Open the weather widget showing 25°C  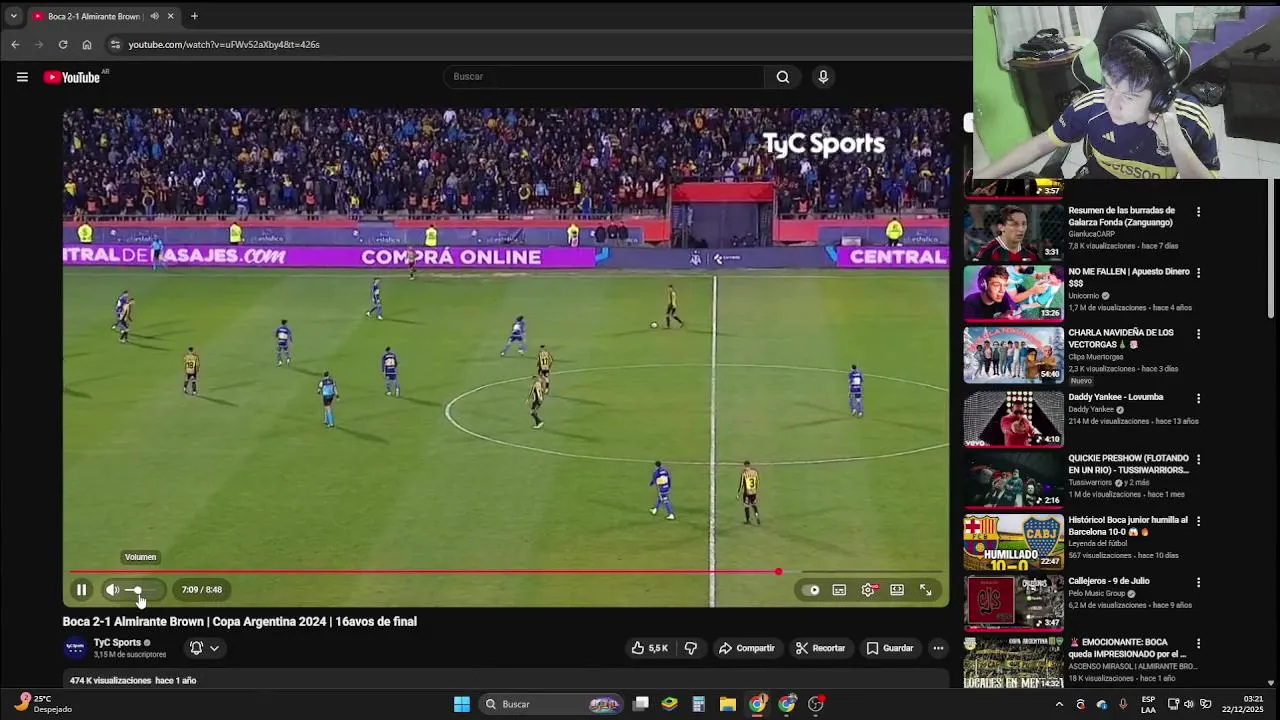pyautogui.click(x=44, y=704)
